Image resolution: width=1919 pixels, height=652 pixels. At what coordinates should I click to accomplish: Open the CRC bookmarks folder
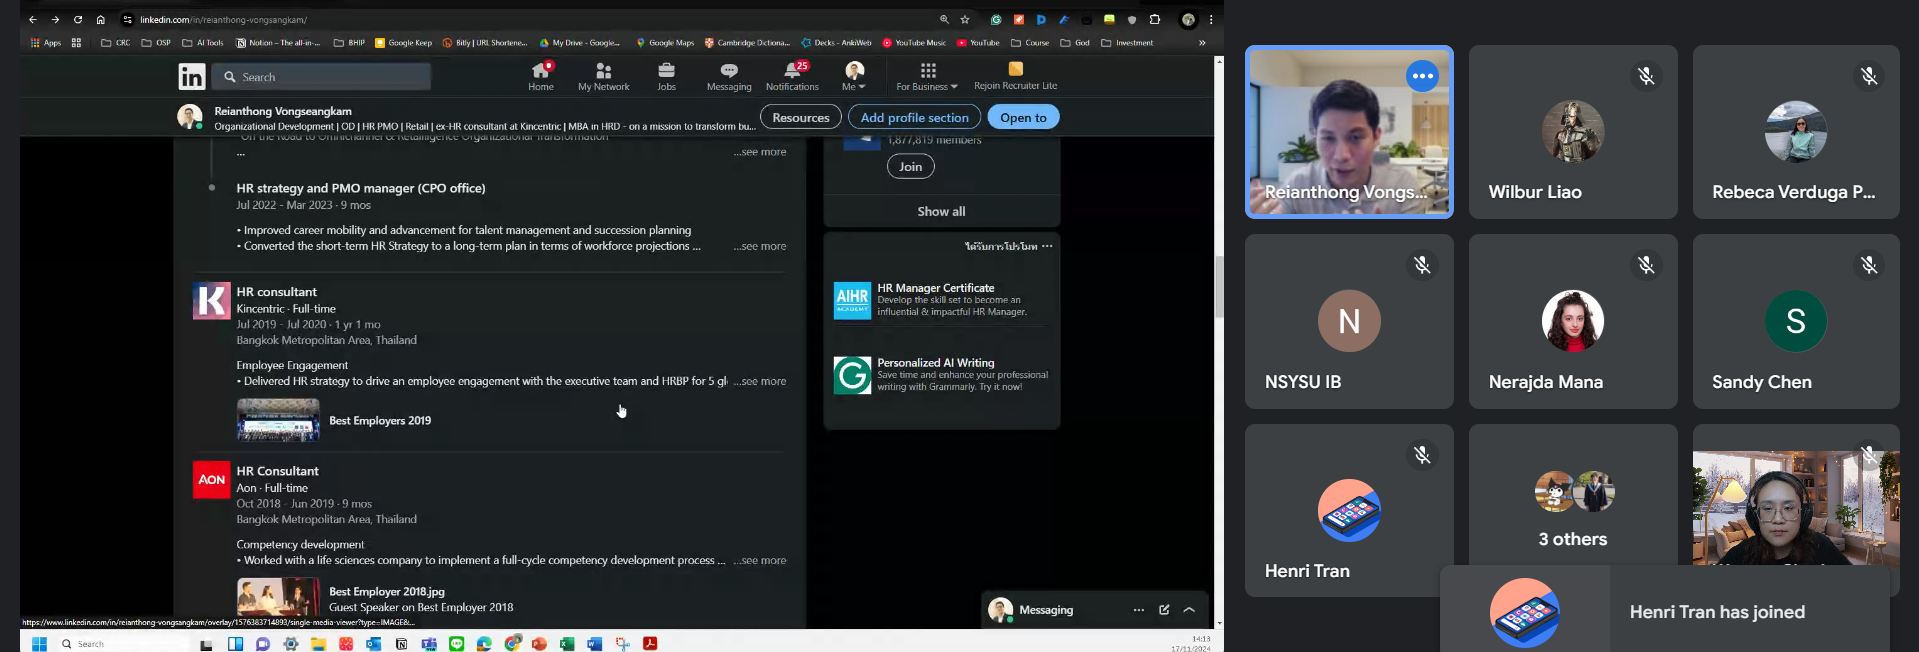tap(116, 43)
